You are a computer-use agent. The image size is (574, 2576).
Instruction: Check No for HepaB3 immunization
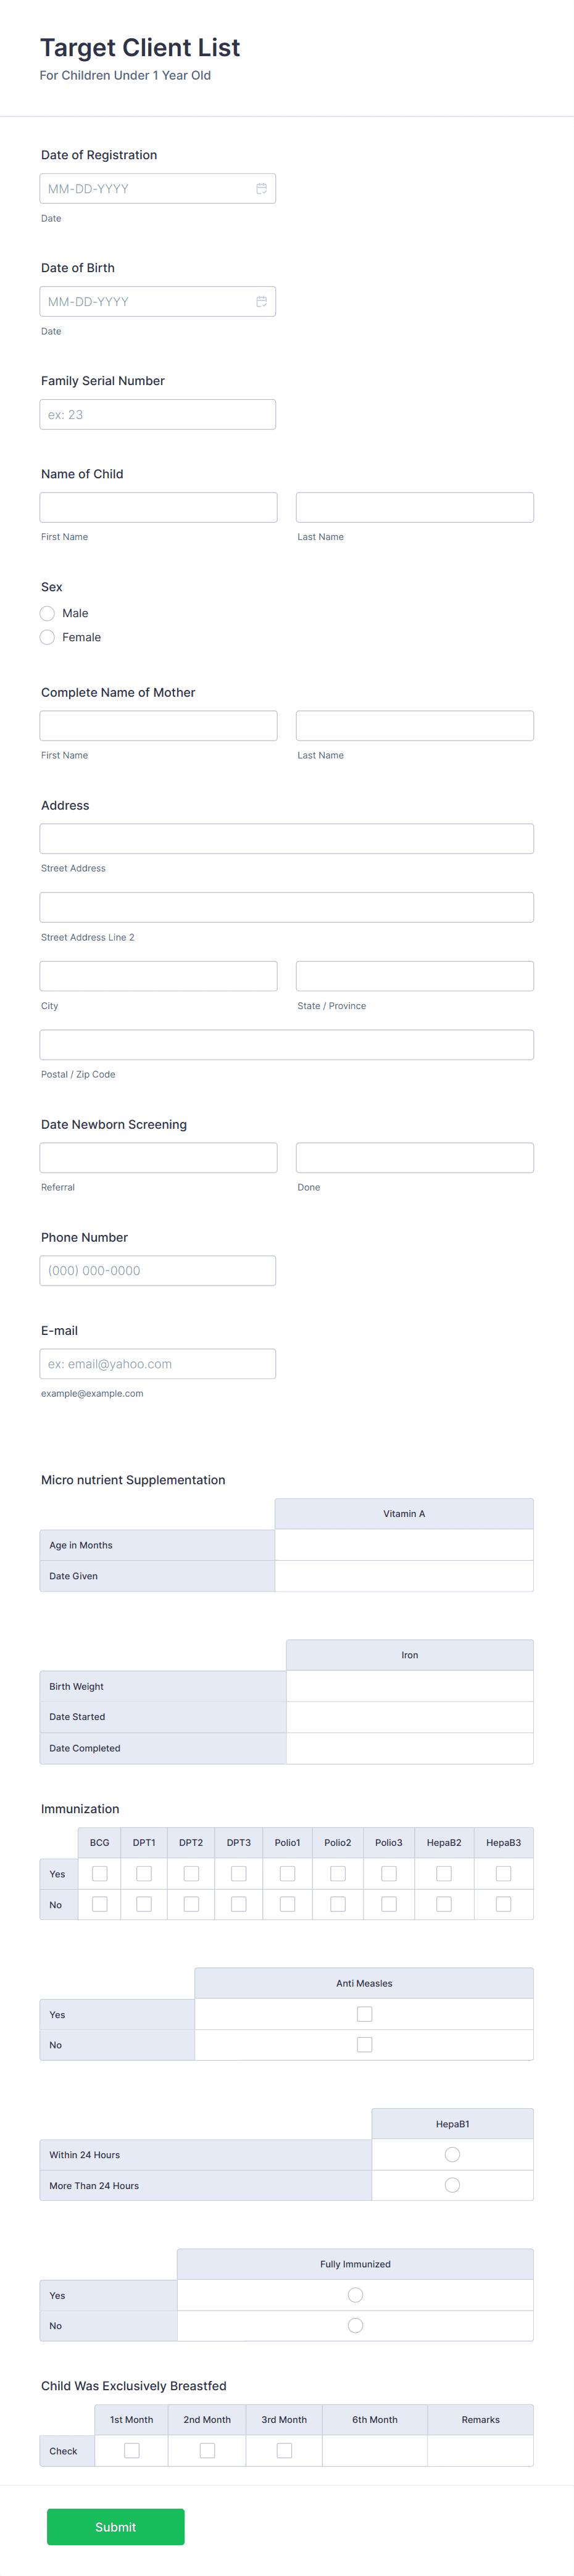click(503, 1903)
